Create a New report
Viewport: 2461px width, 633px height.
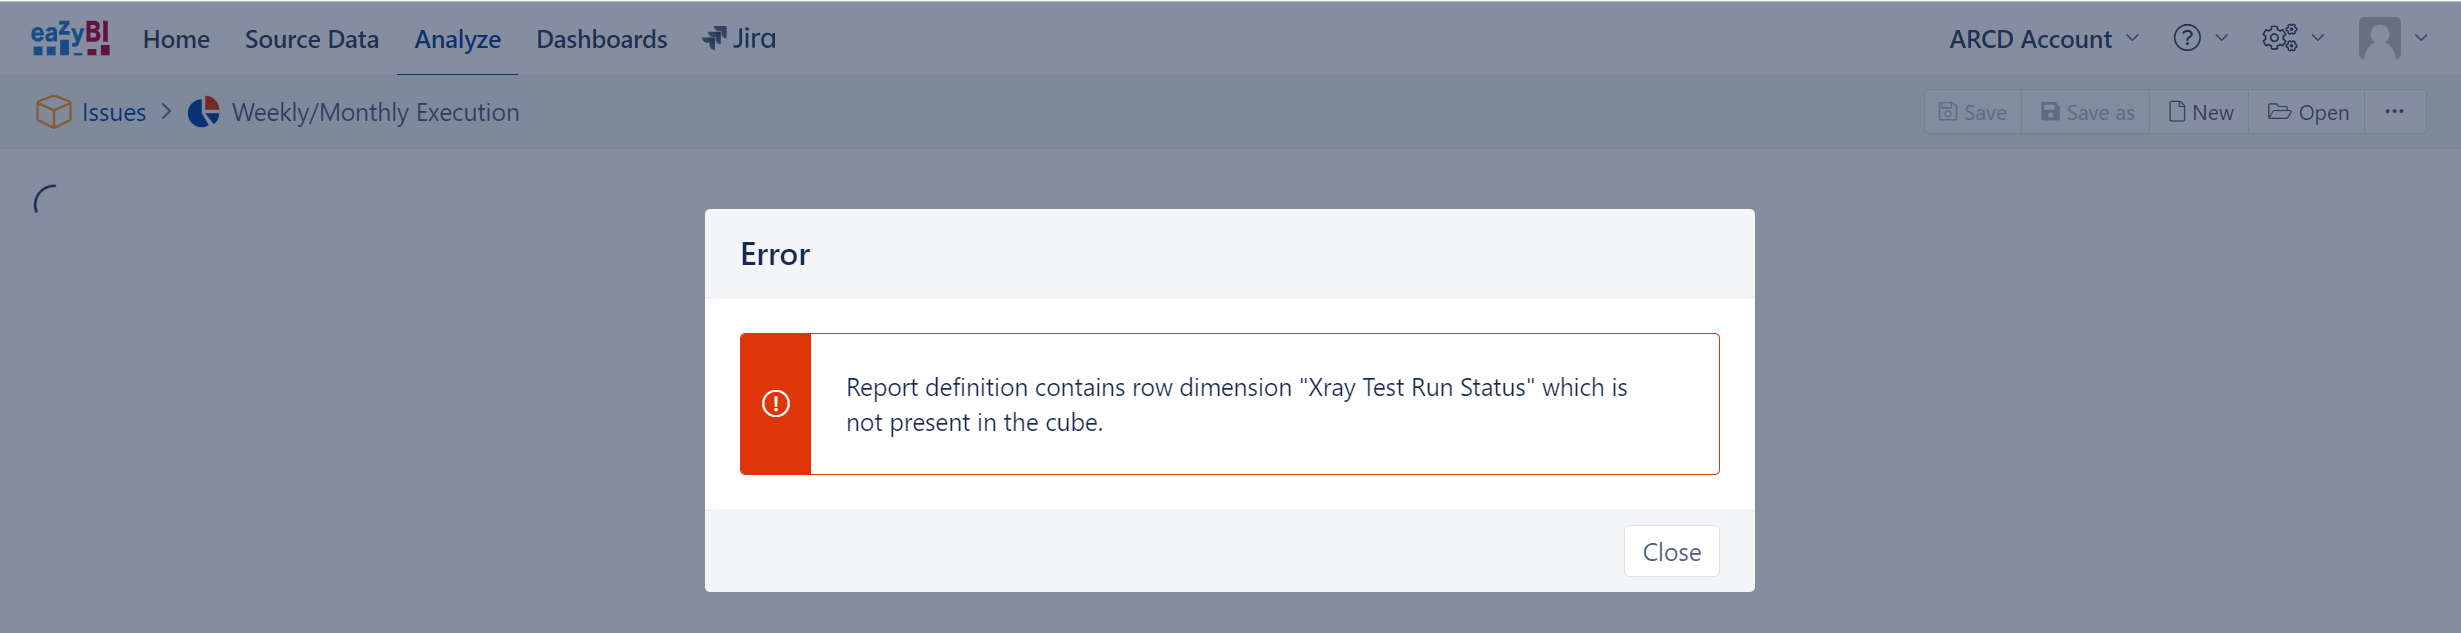[x=2200, y=112]
